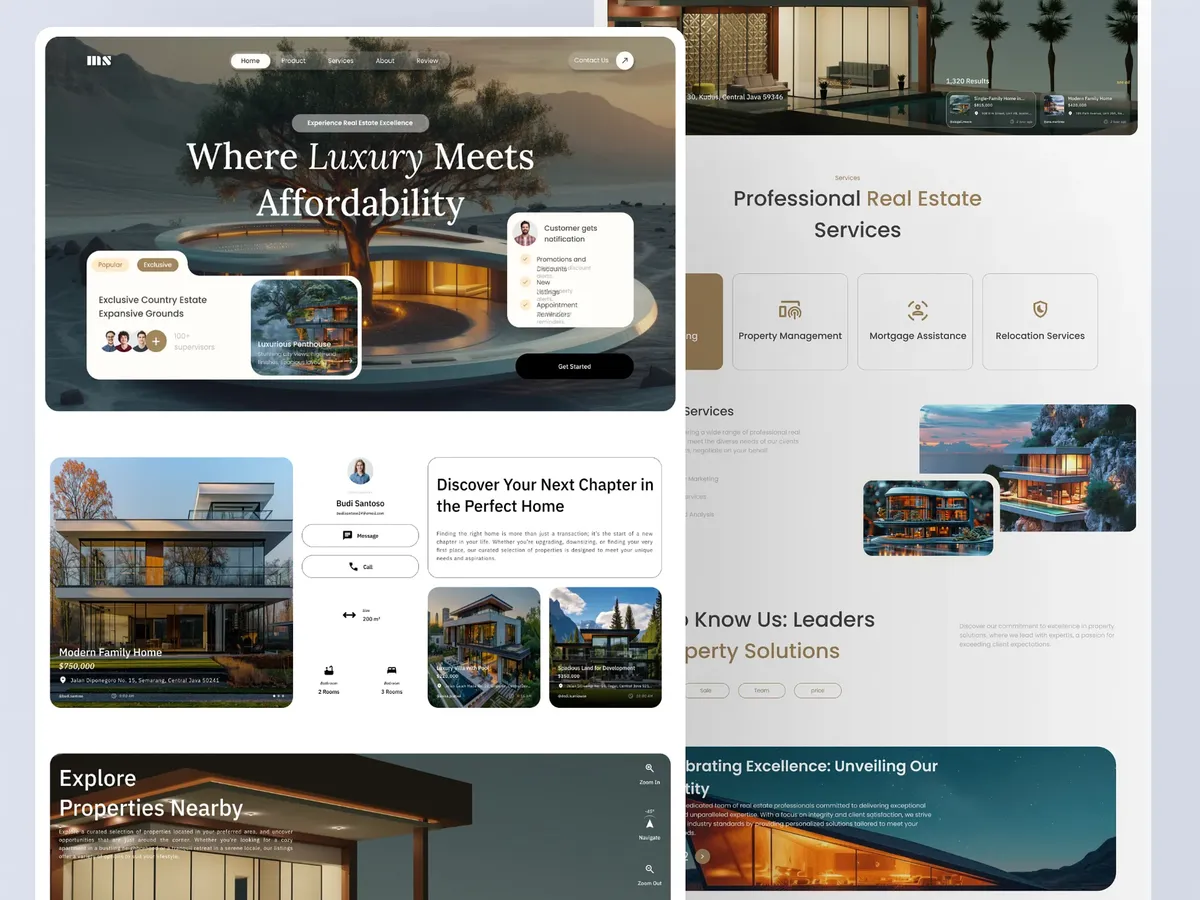Select the Exclusive tag
1200x900 pixels.
157,265
